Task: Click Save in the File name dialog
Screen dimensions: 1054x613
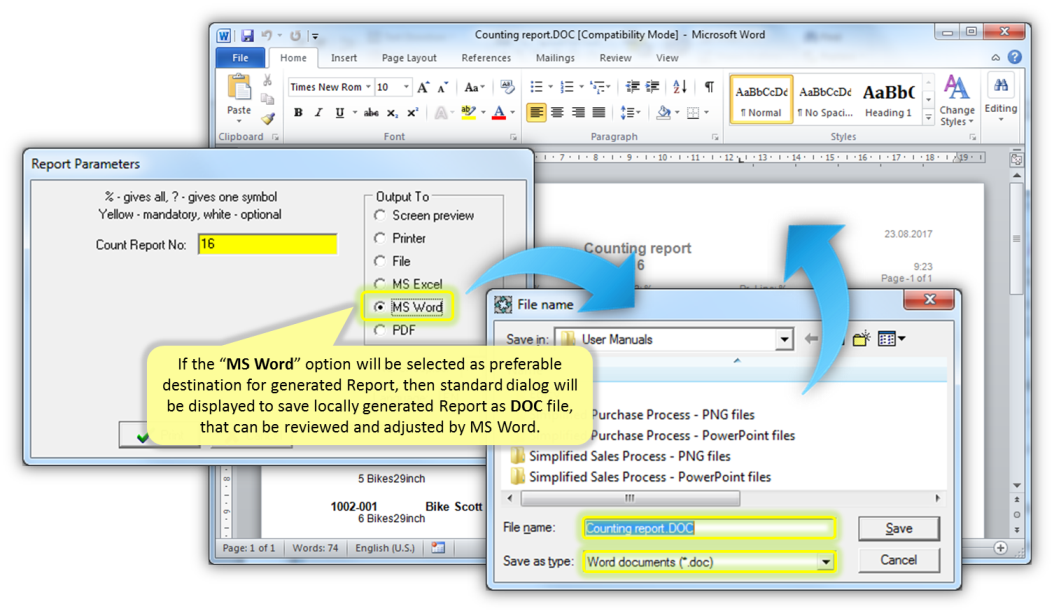Action: (x=899, y=528)
